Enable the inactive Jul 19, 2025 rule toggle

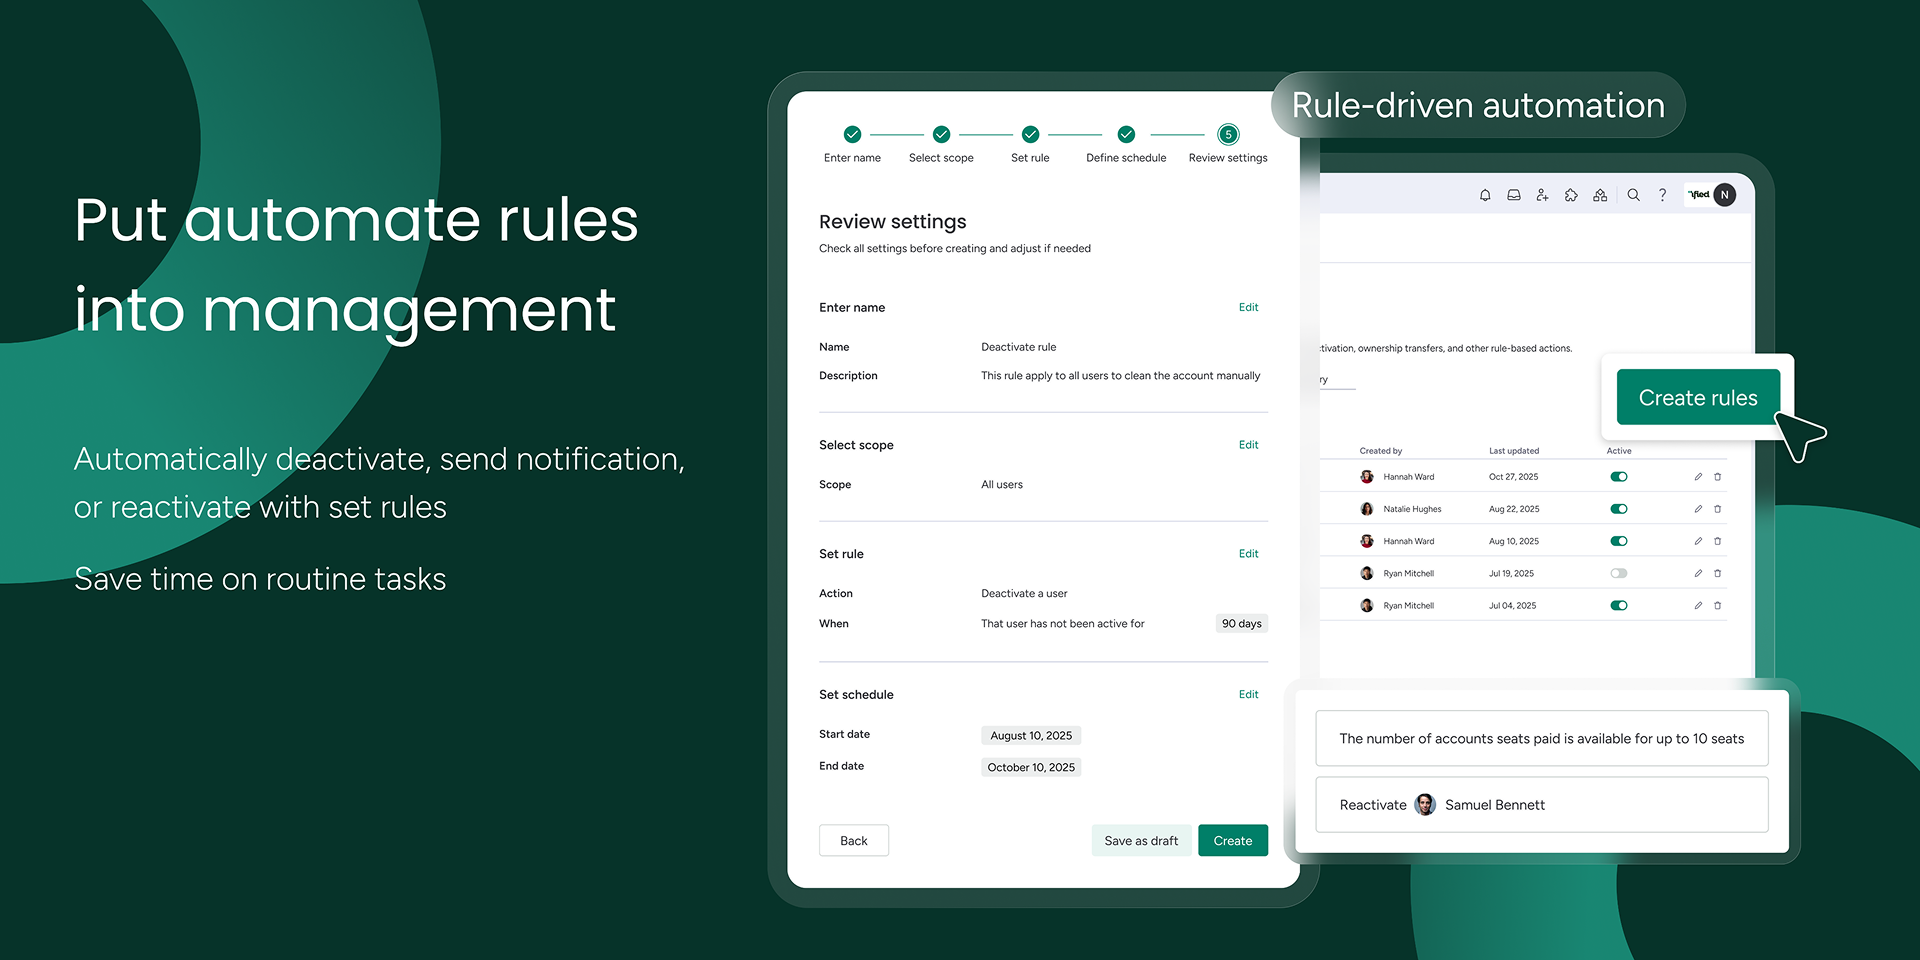1619,574
